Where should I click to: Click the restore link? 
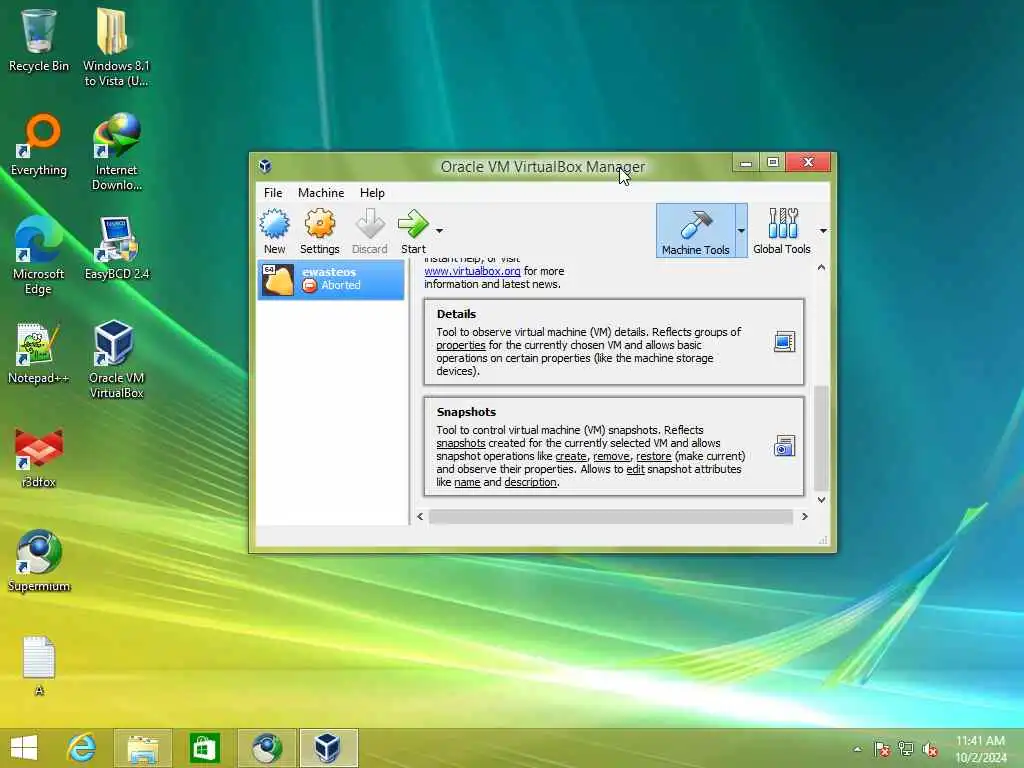[654, 456]
